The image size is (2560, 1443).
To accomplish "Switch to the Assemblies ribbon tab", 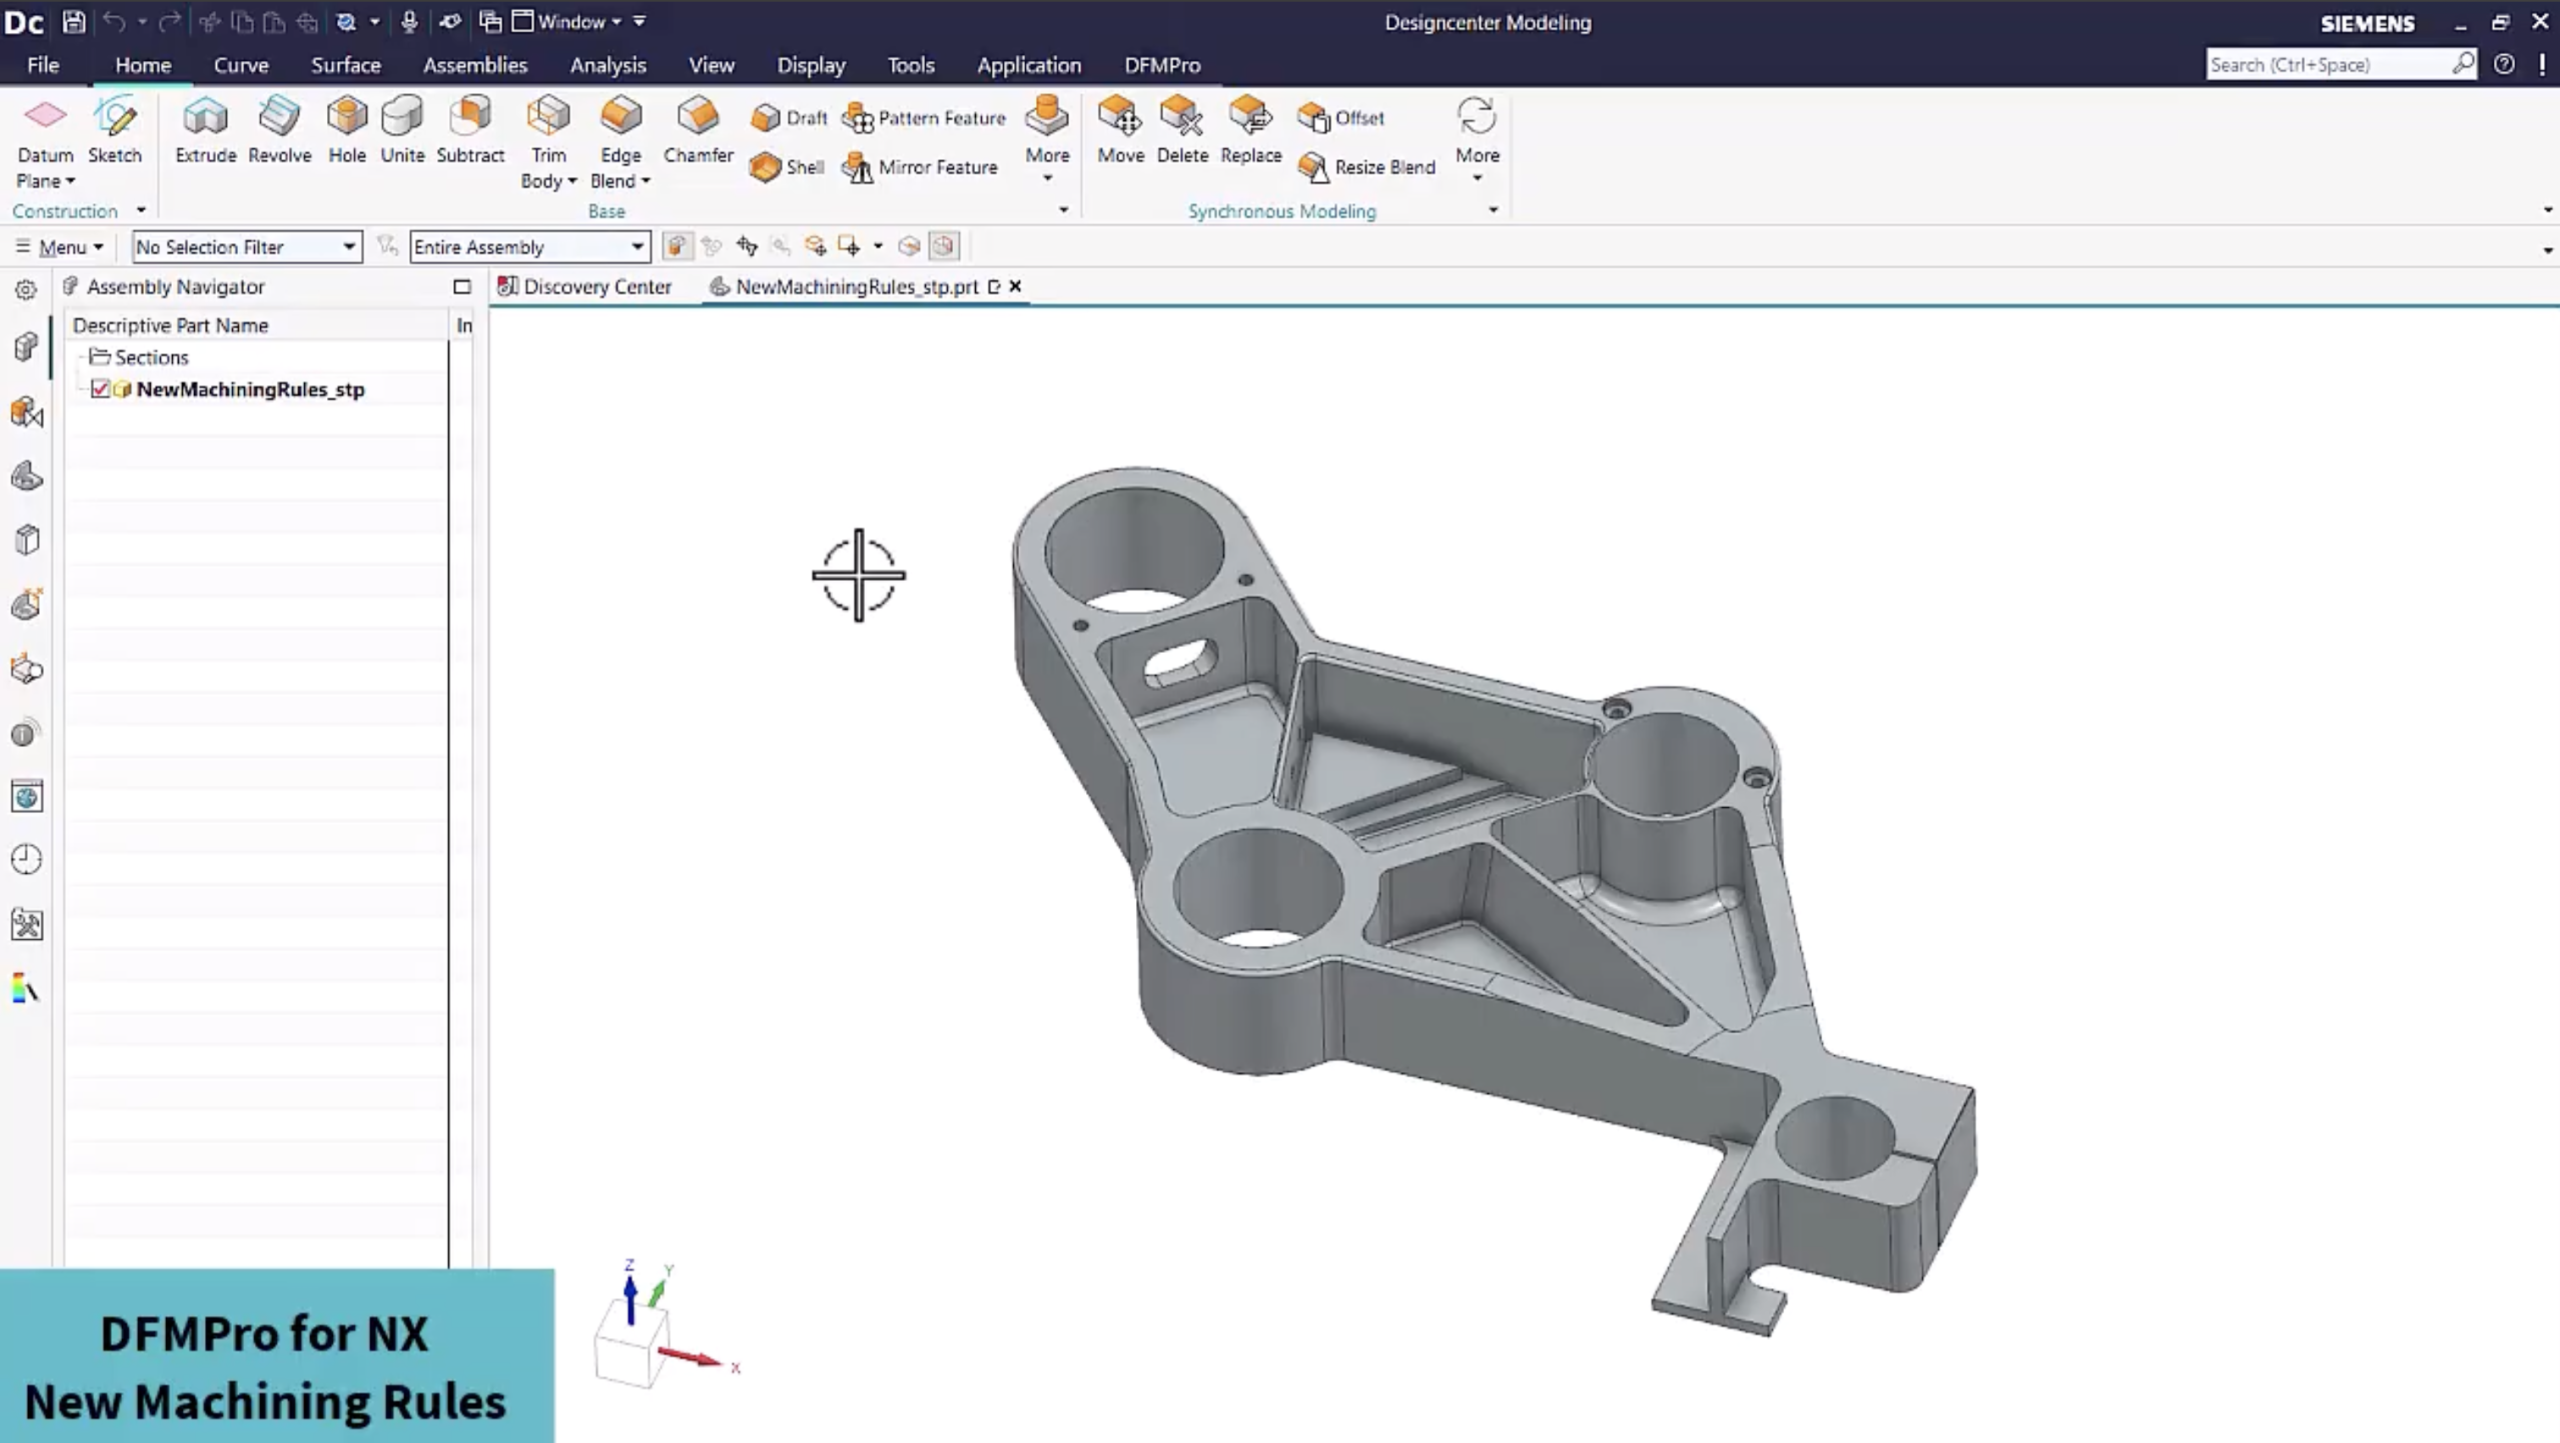I will pos(475,65).
